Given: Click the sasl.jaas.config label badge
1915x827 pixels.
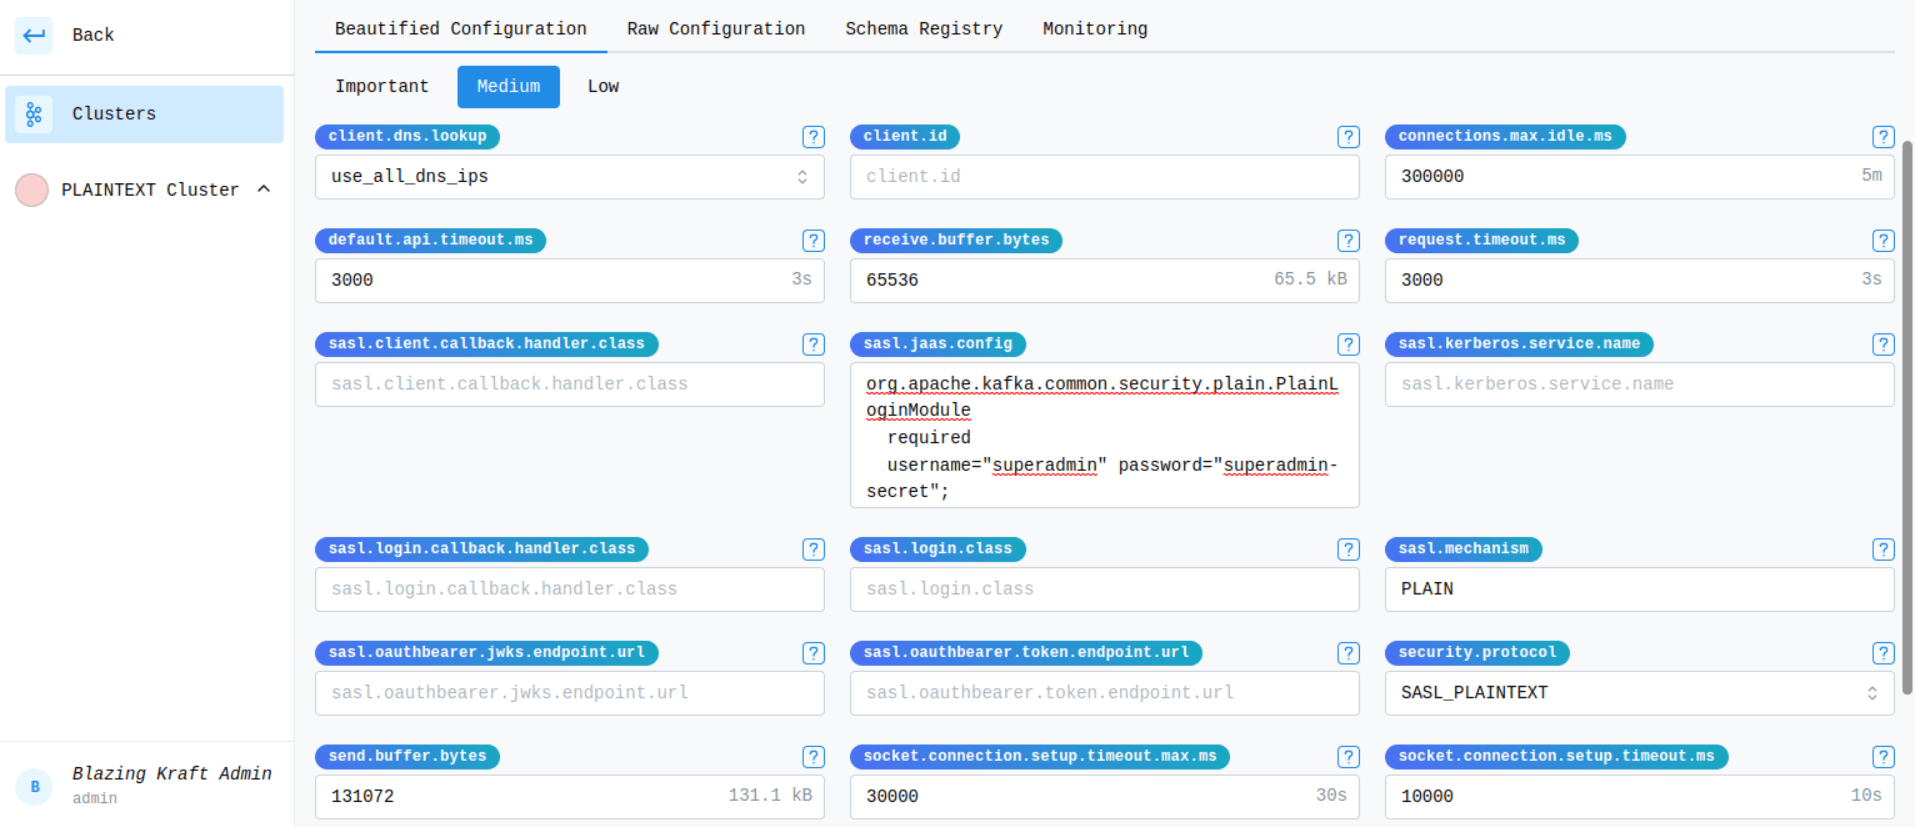Looking at the screenshot, I should pyautogui.click(x=937, y=345).
